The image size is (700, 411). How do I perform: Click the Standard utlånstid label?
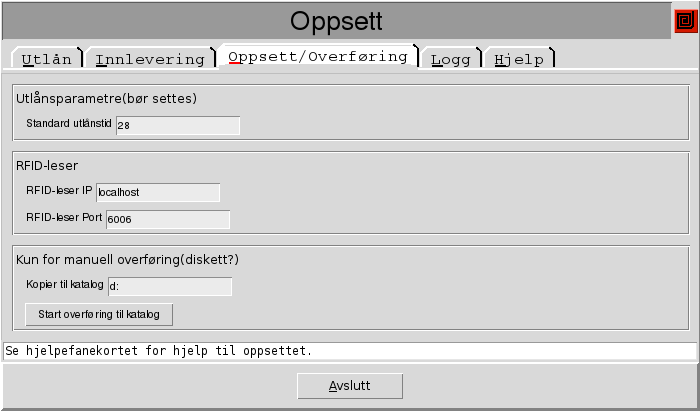pos(69,124)
